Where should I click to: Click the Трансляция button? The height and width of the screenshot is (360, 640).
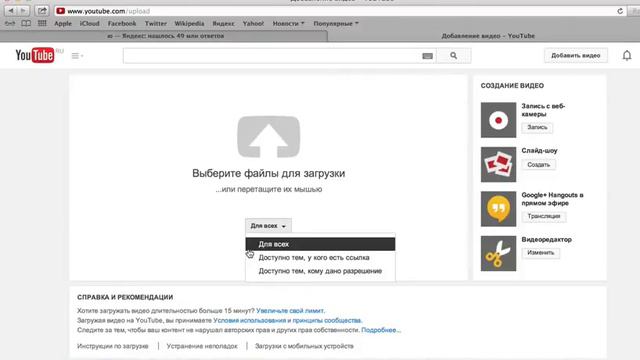pyautogui.click(x=544, y=216)
